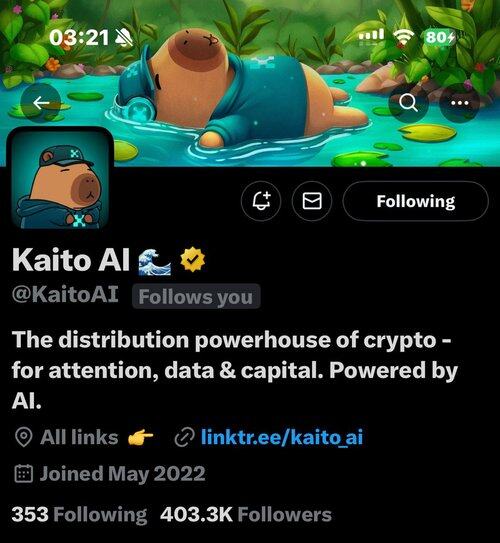Open the three-dot more options menu
This screenshot has width=500, height=543.
(x=459, y=103)
